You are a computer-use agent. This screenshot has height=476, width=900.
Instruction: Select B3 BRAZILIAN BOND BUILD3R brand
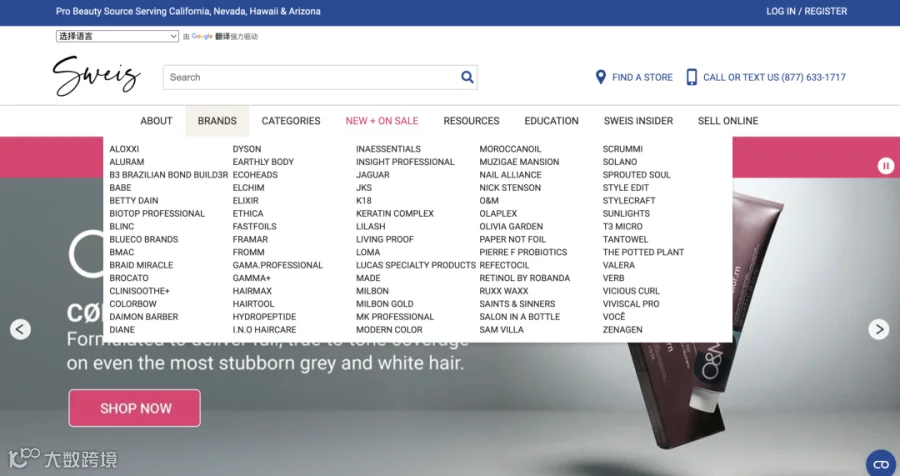169,175
